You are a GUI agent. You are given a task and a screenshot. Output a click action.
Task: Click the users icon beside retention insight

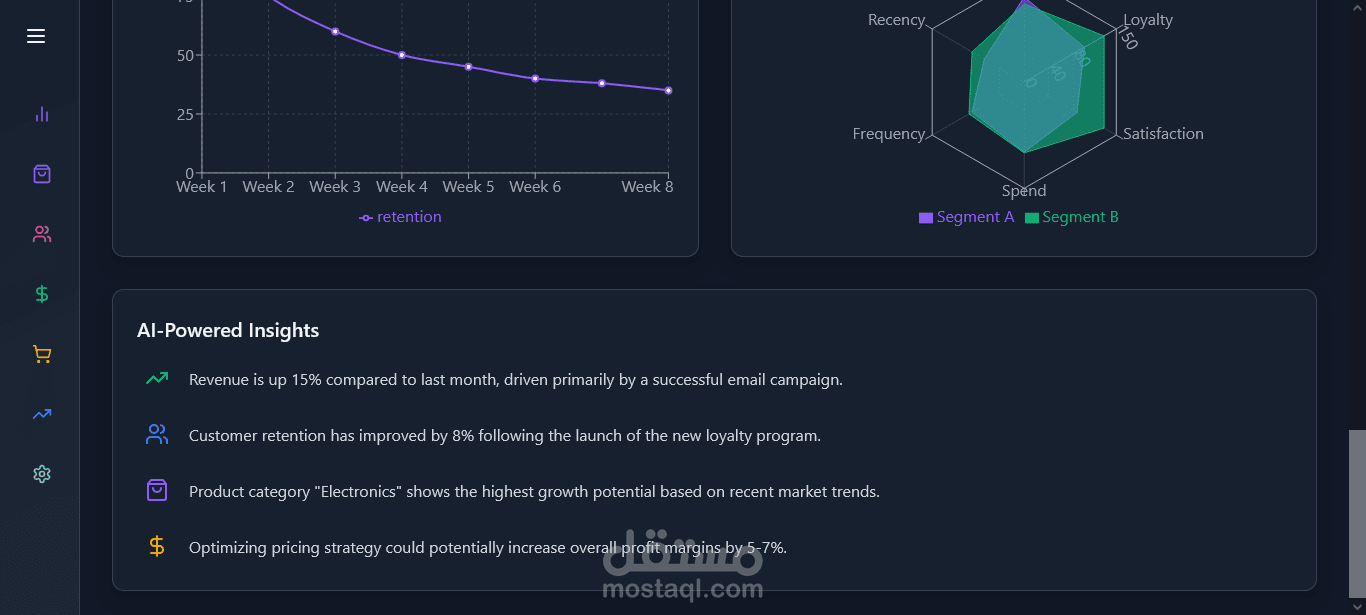coord(157,435)
